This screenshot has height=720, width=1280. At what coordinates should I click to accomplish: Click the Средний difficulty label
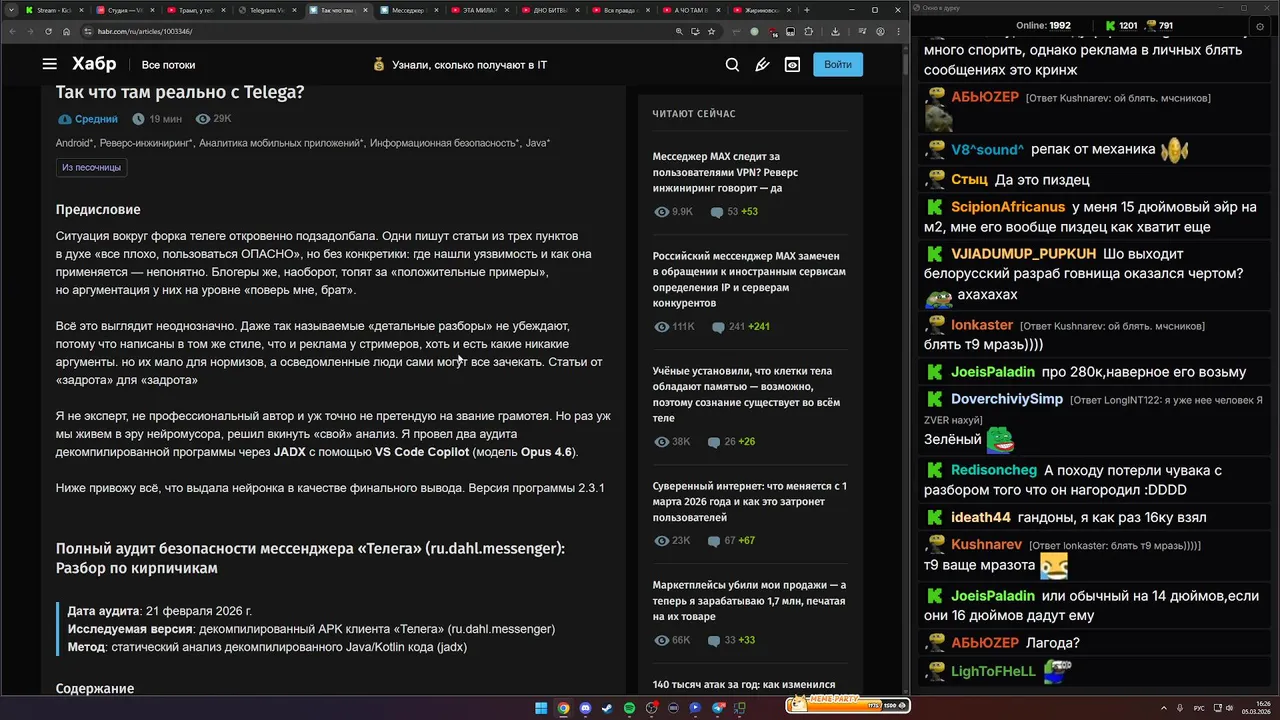88,119
